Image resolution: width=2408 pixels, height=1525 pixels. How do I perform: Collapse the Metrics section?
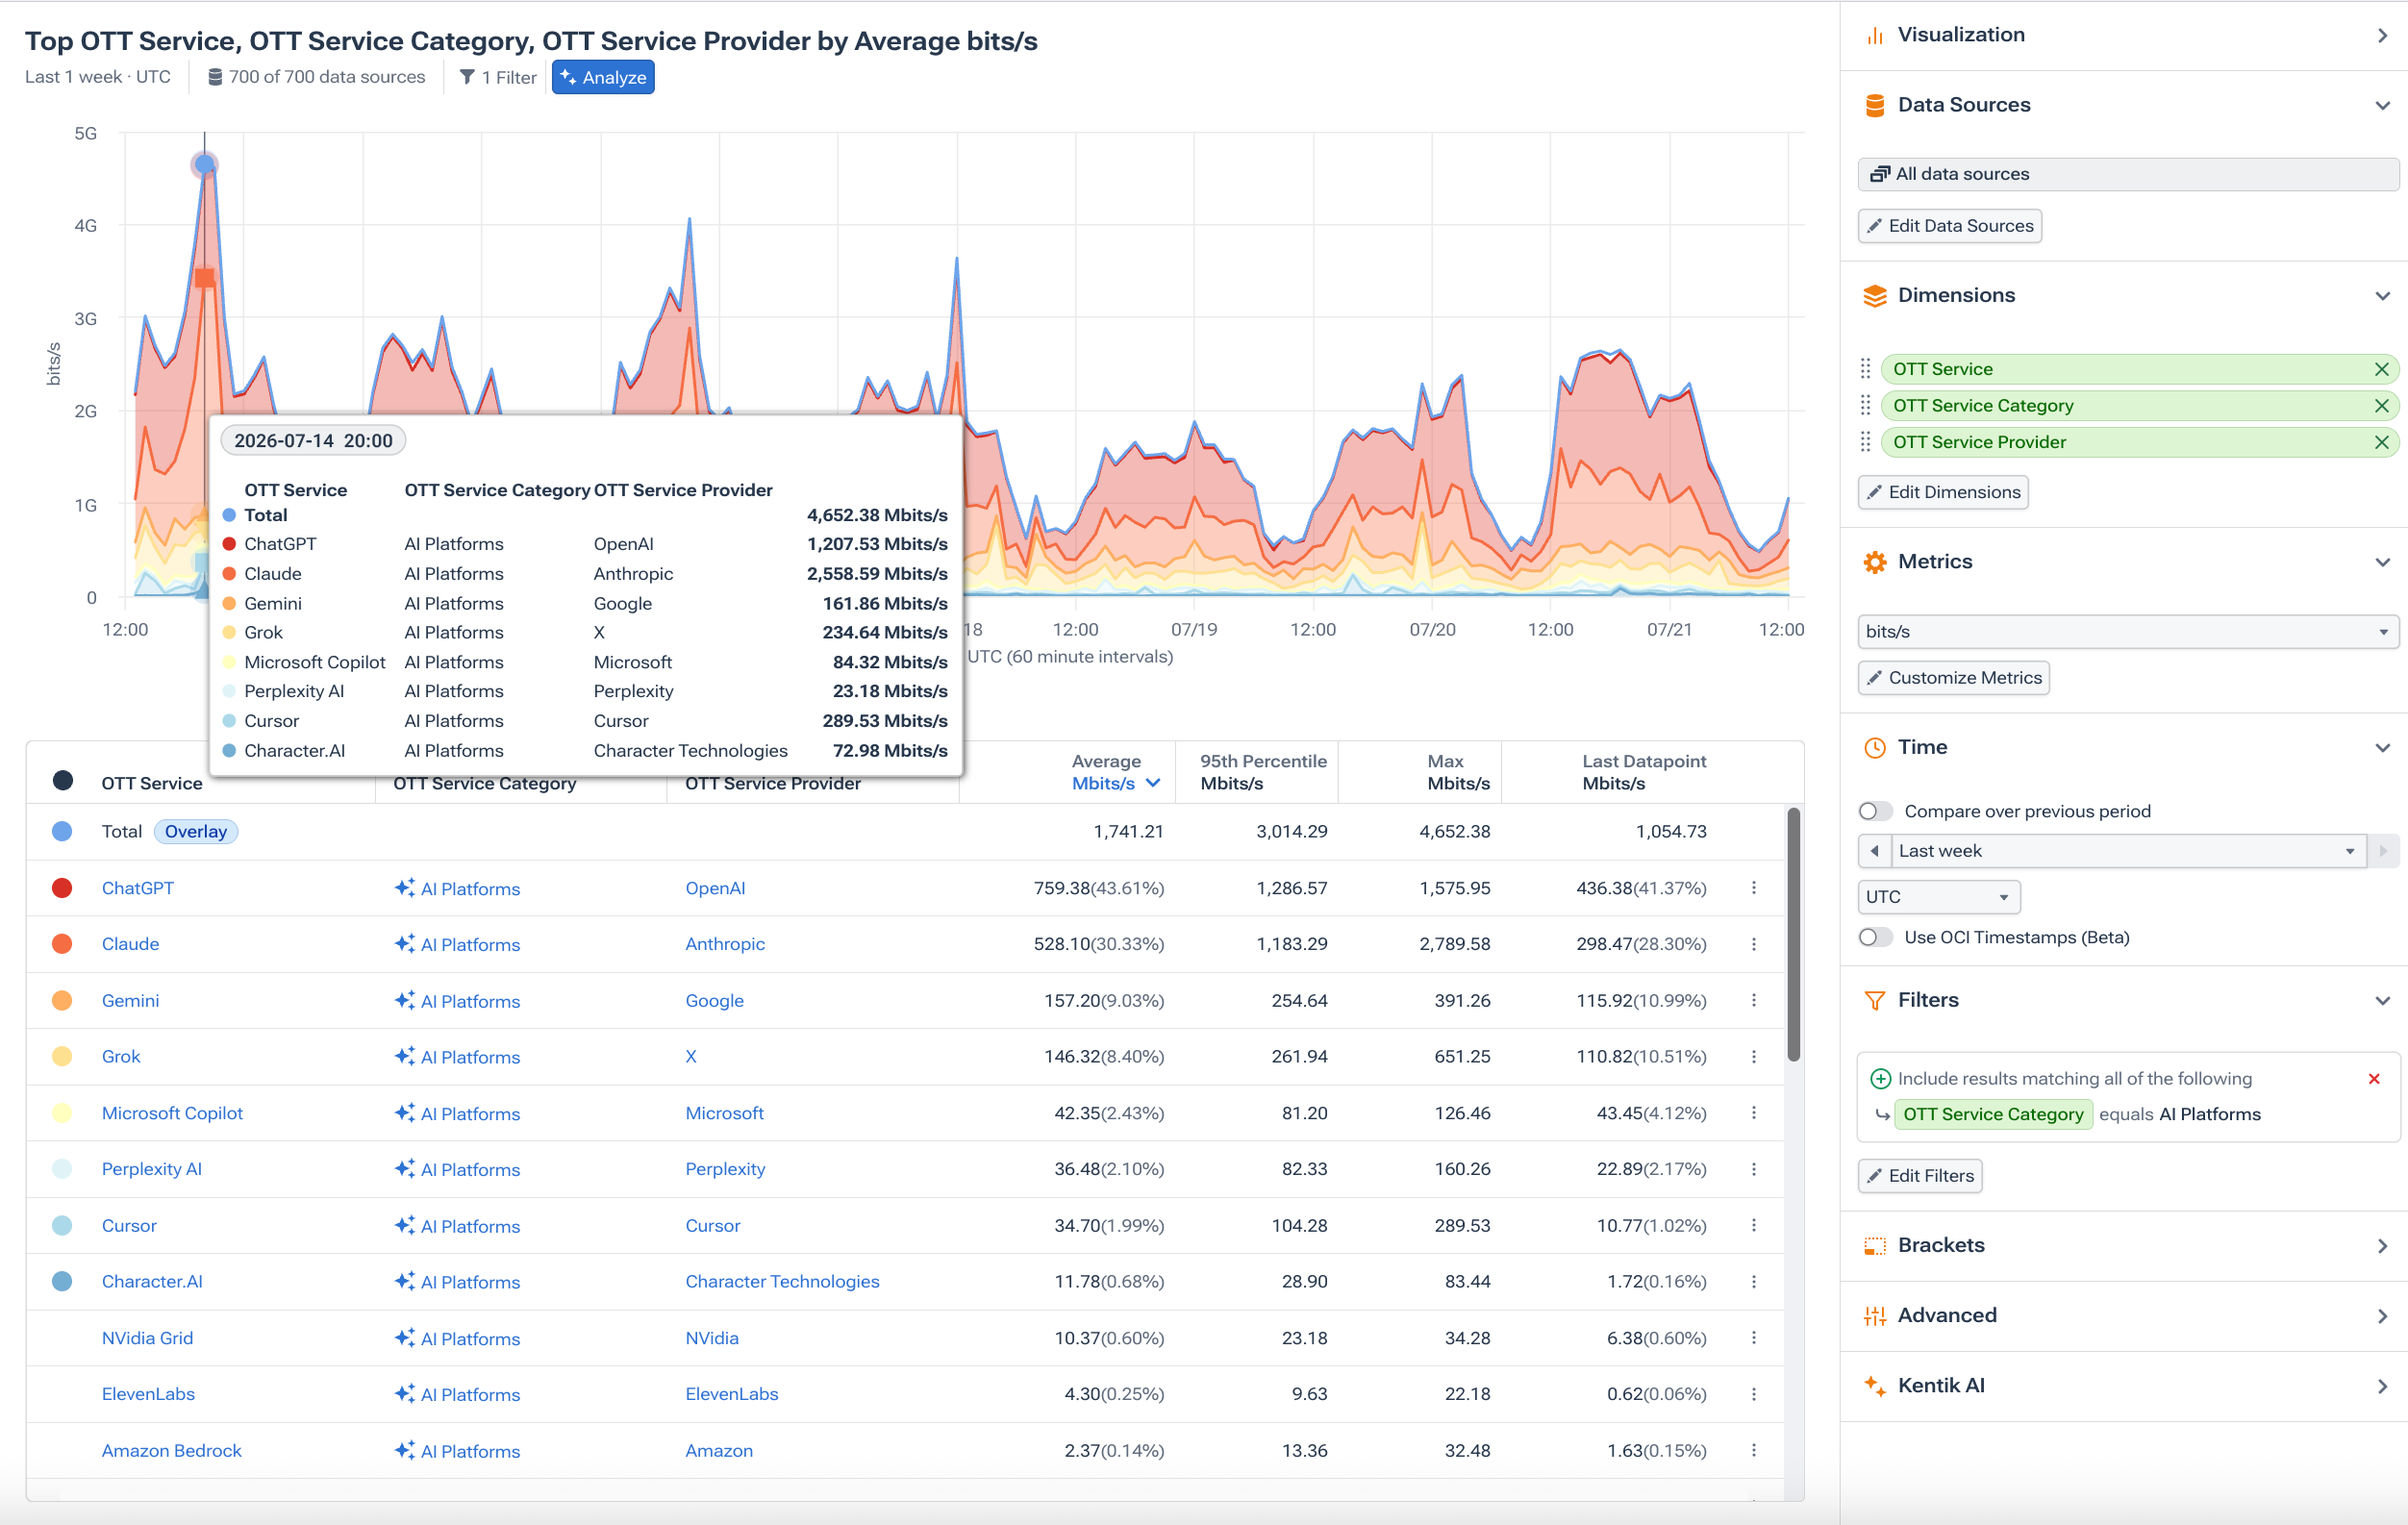(x=2382, y=562)
